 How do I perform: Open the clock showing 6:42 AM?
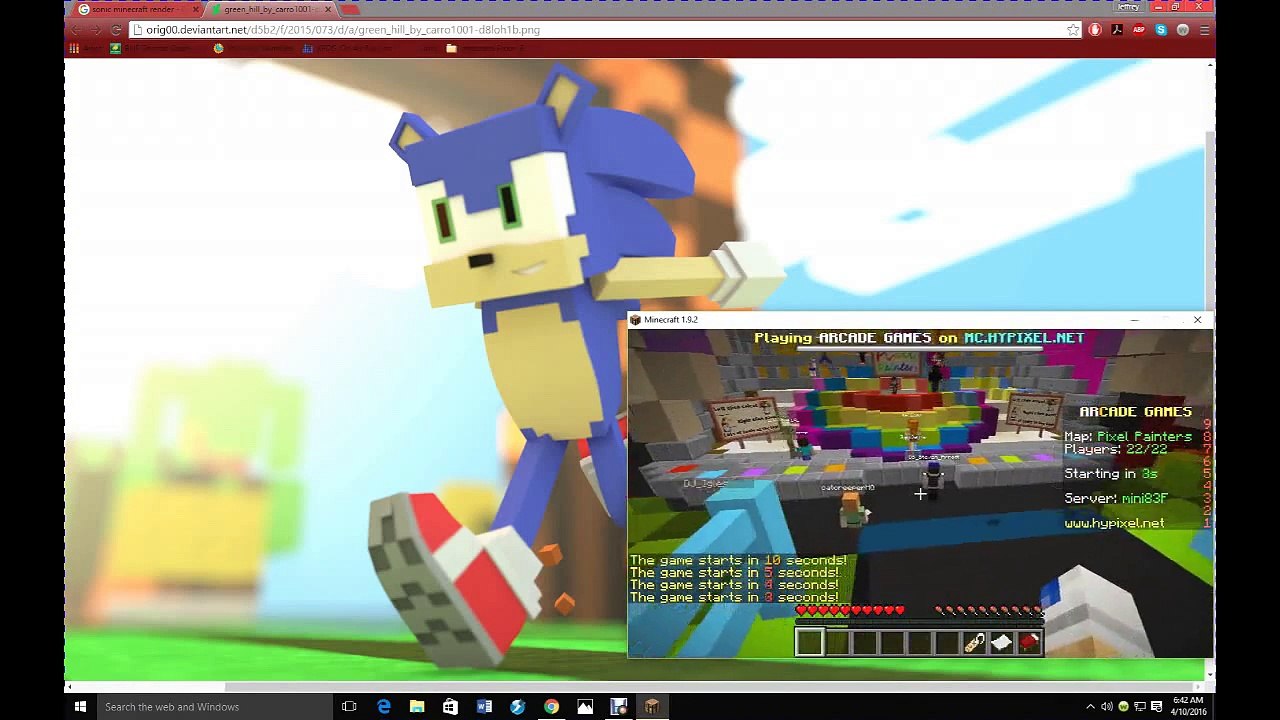(x=1188, y=707)
